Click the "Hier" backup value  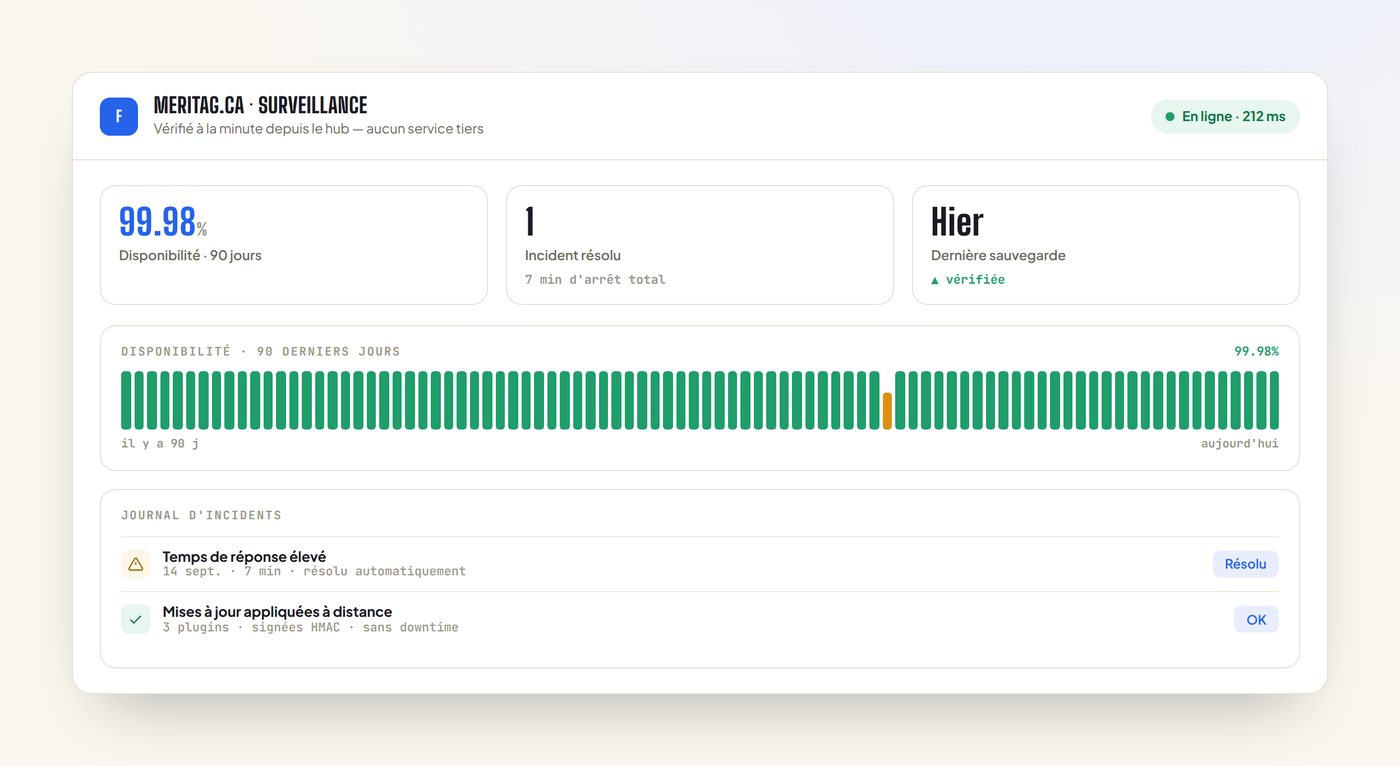point(957,222)
